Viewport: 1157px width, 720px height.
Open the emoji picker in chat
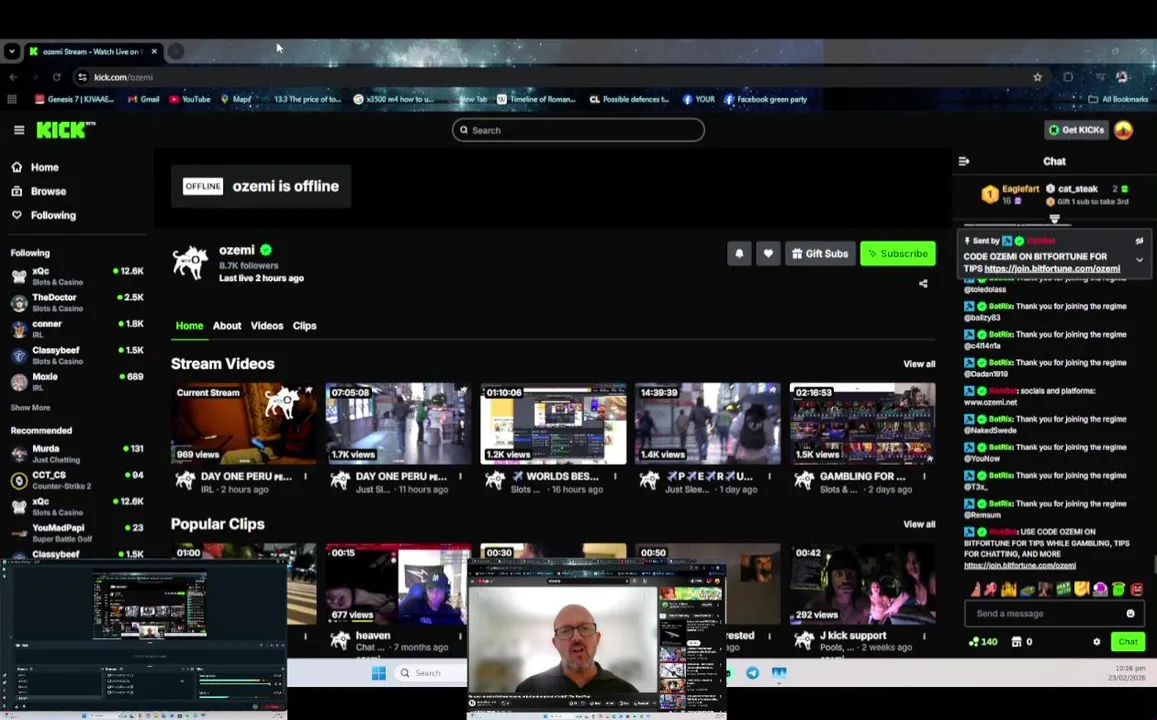pos(1130,613)
